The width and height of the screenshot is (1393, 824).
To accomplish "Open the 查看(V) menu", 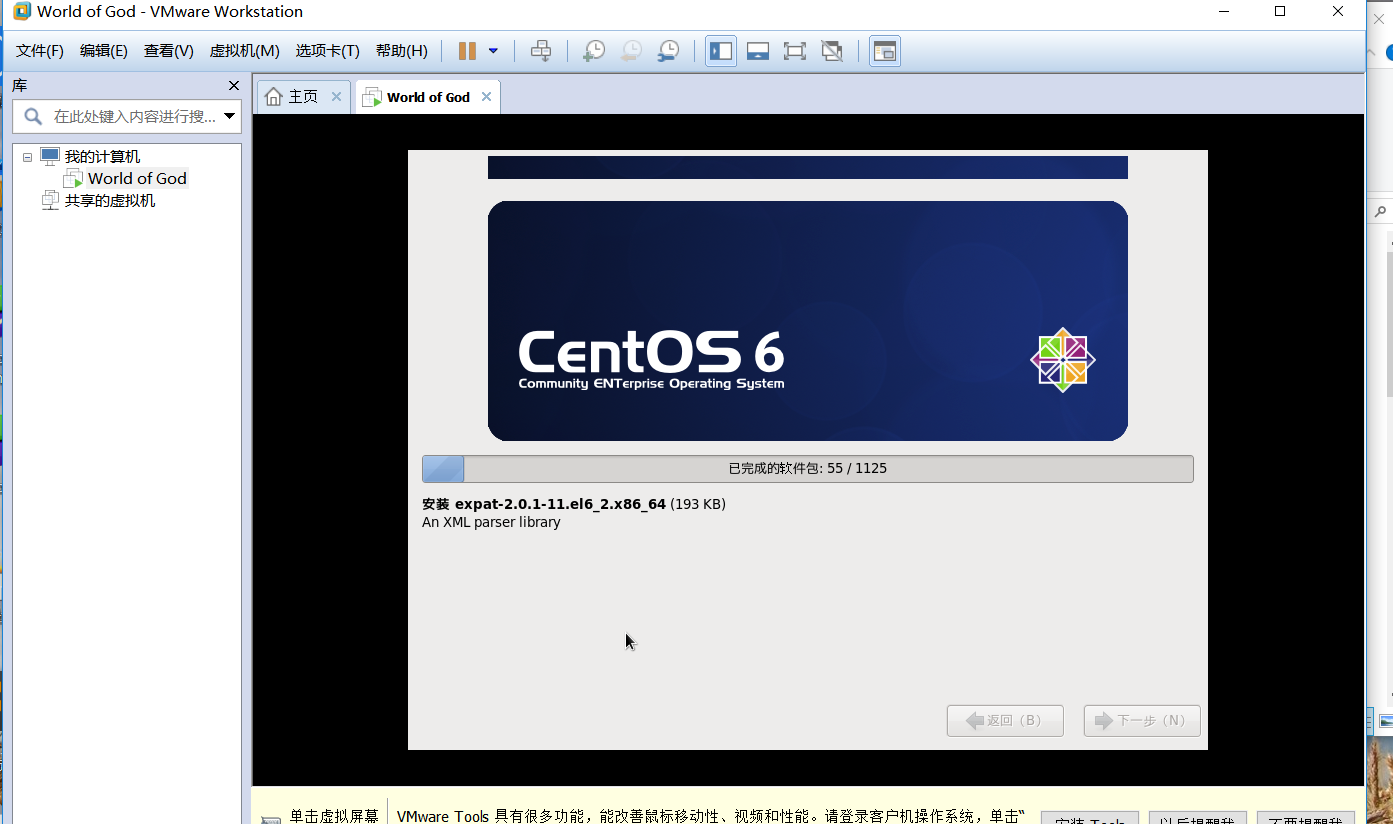I will point(169,51).
